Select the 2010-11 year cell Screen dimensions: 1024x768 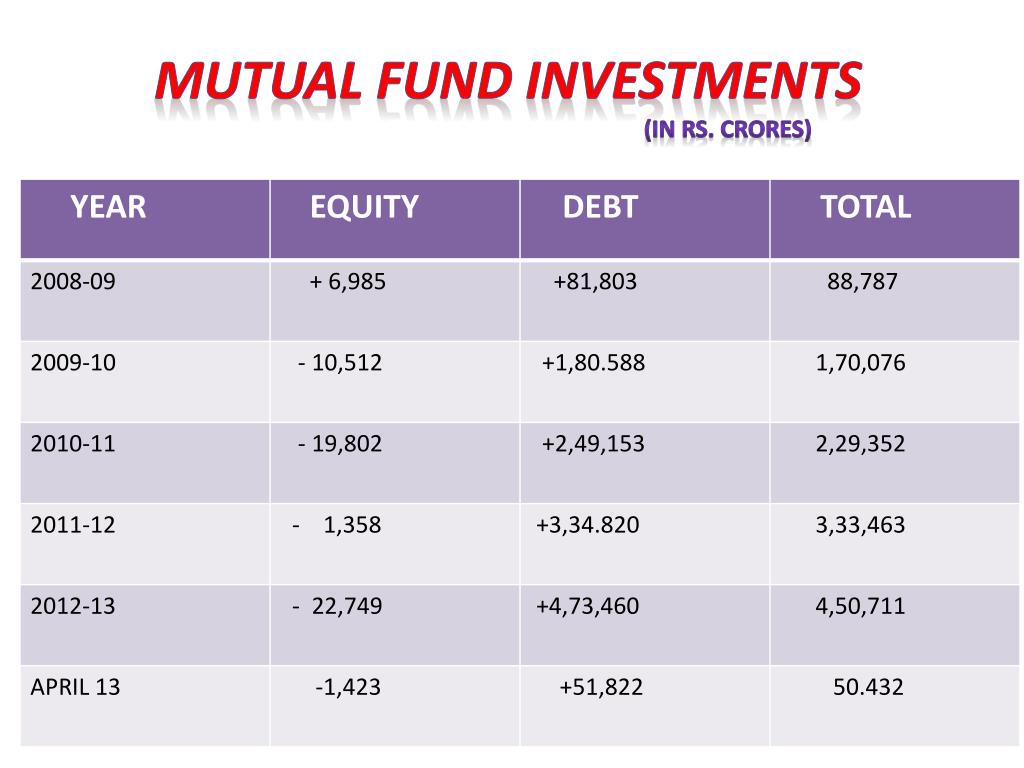pyautogui.click(x=73, y=444)
